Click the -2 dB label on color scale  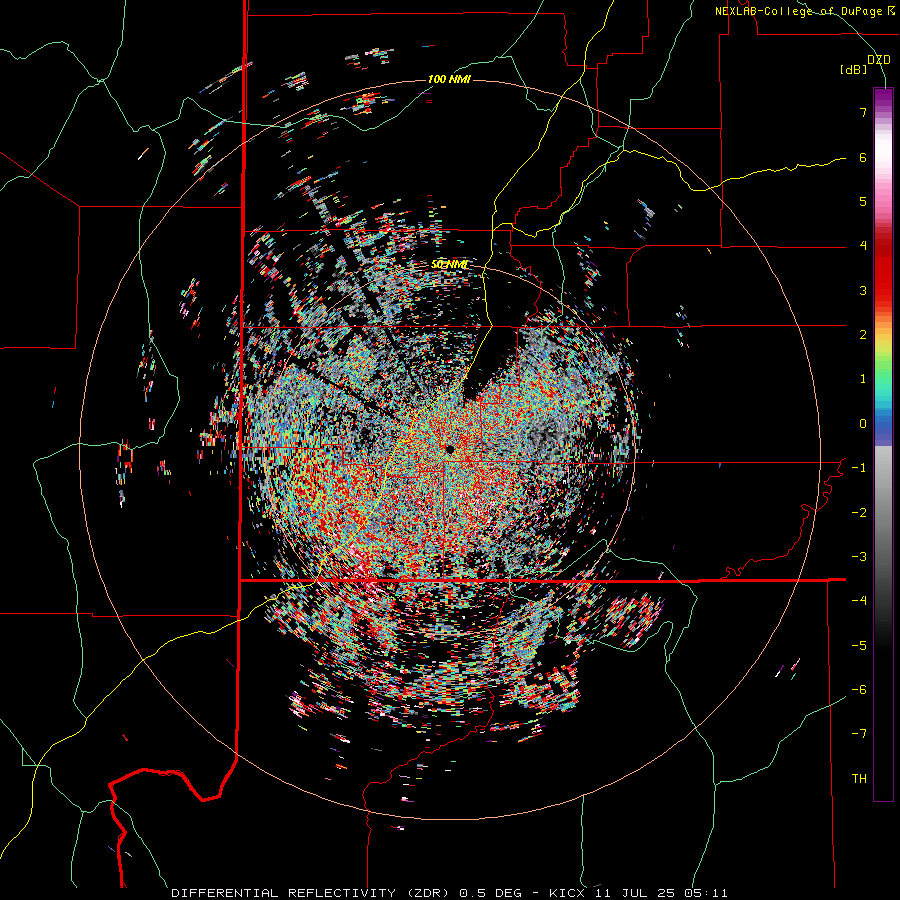pyautogui.click(x=859, y=512)
